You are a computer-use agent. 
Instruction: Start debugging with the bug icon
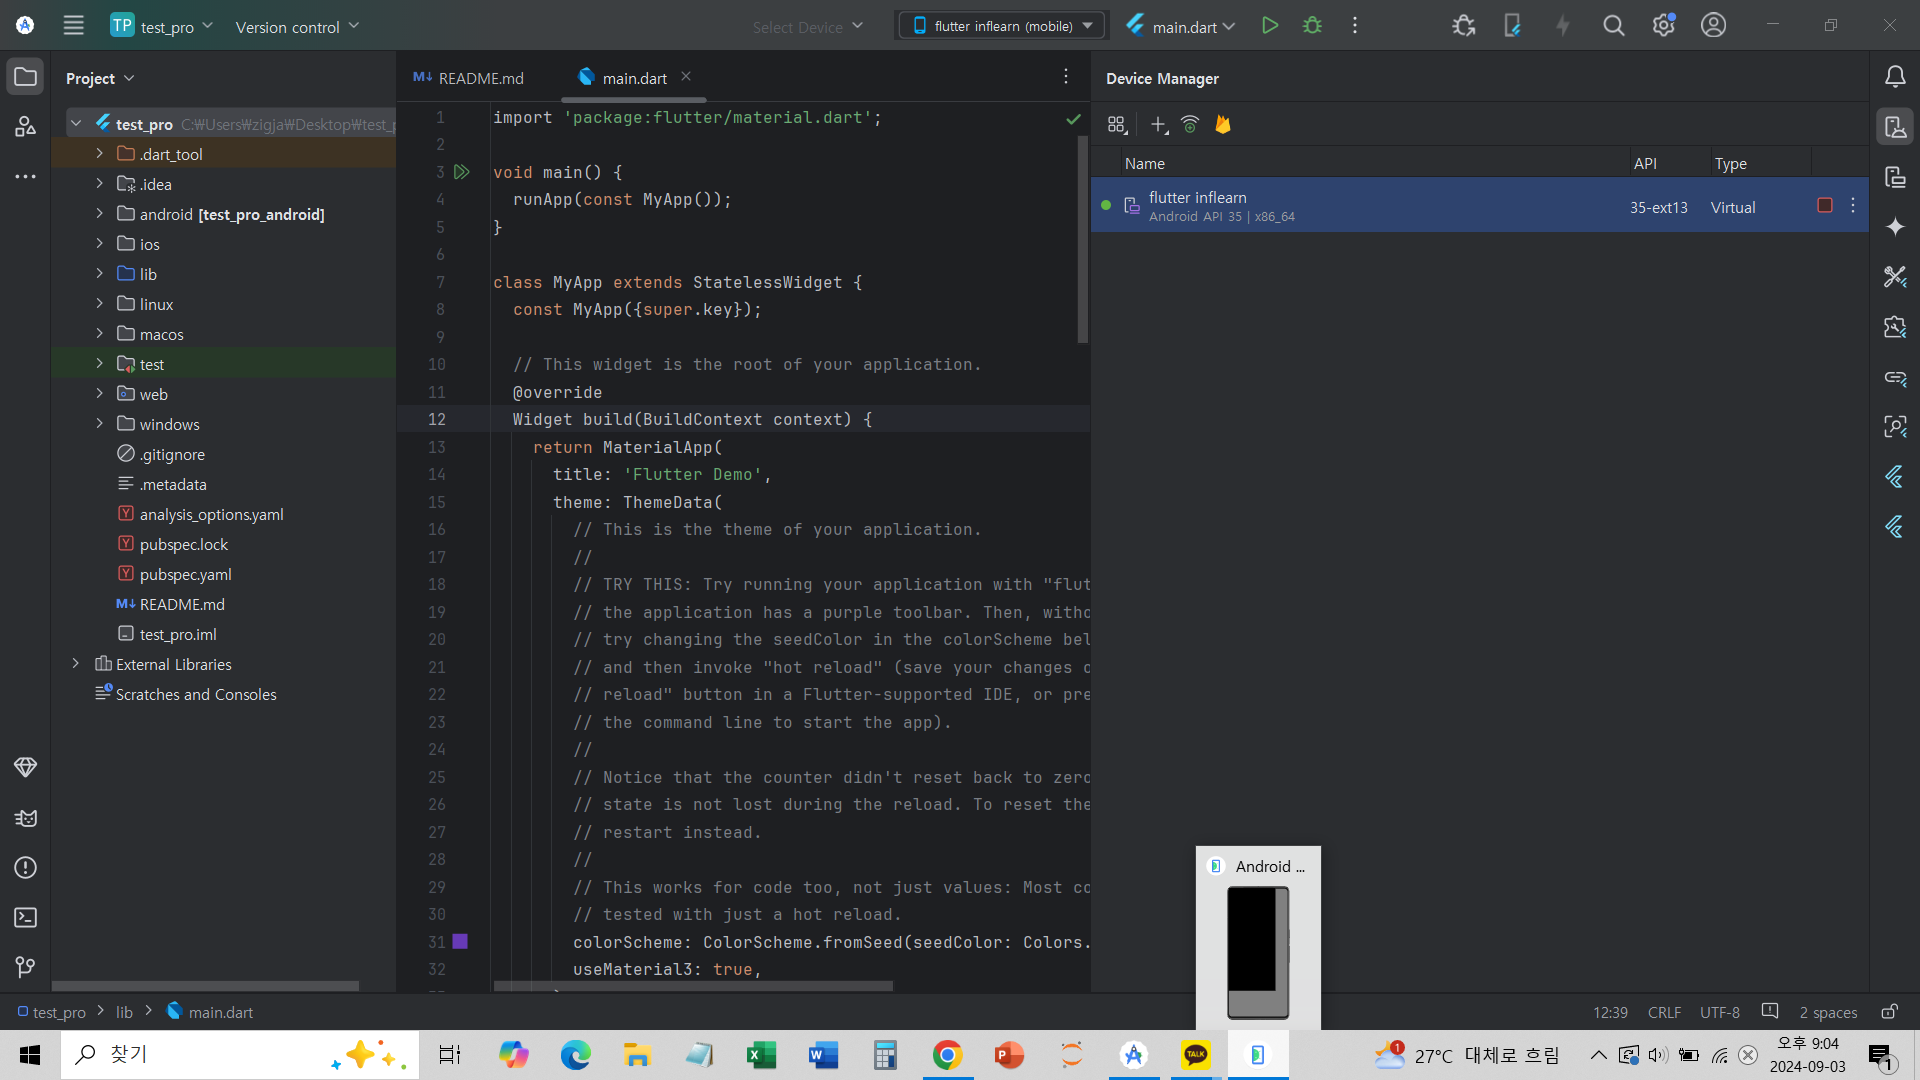tap(1313, 26)
